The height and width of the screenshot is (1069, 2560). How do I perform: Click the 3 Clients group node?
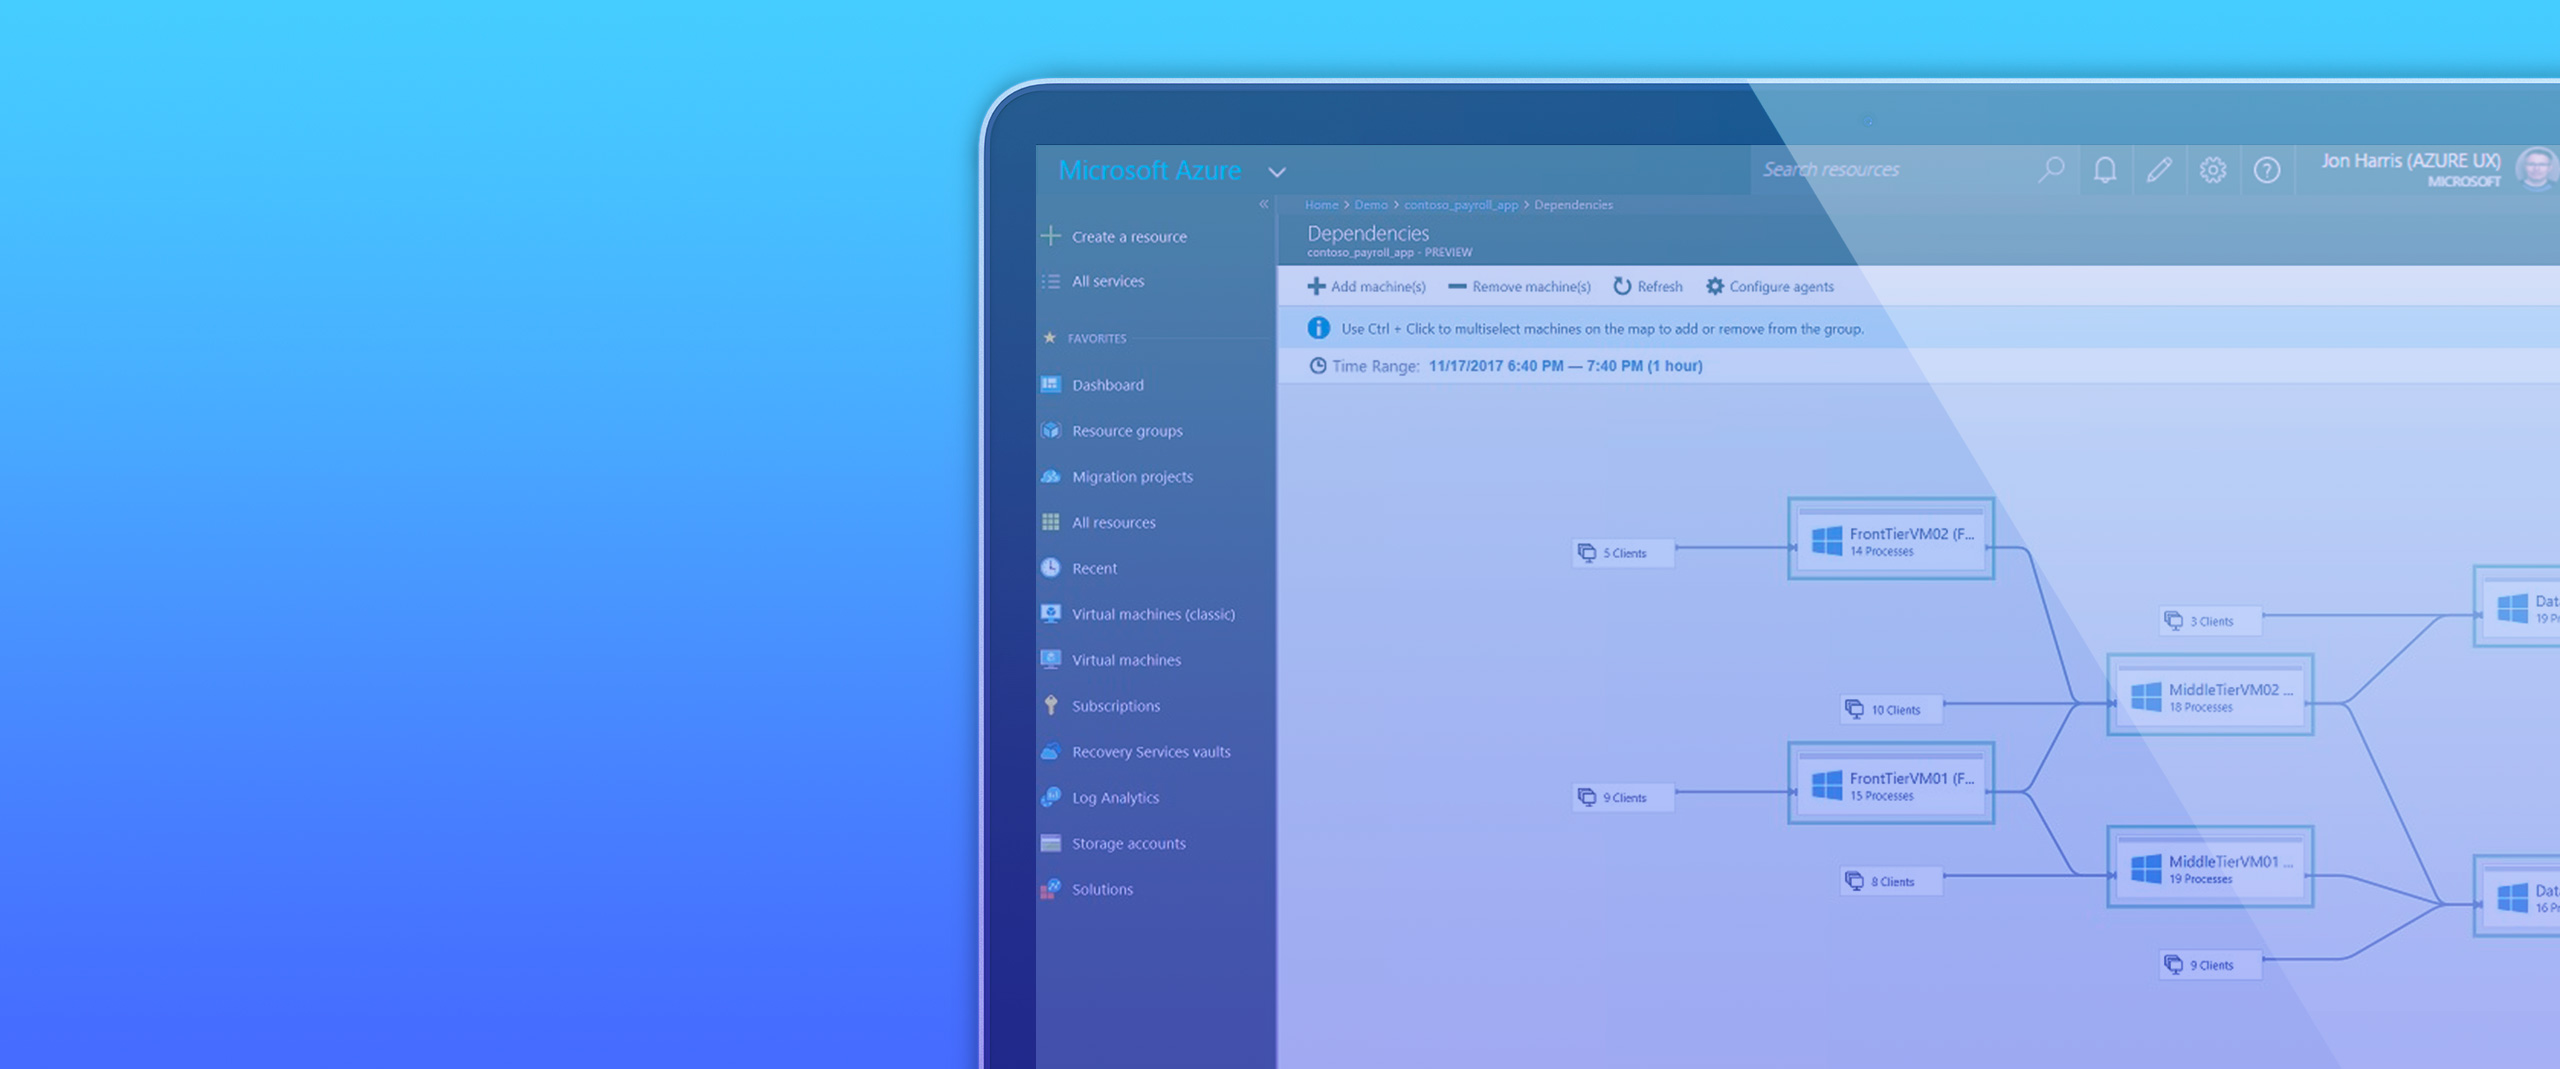coord(2211,621)
